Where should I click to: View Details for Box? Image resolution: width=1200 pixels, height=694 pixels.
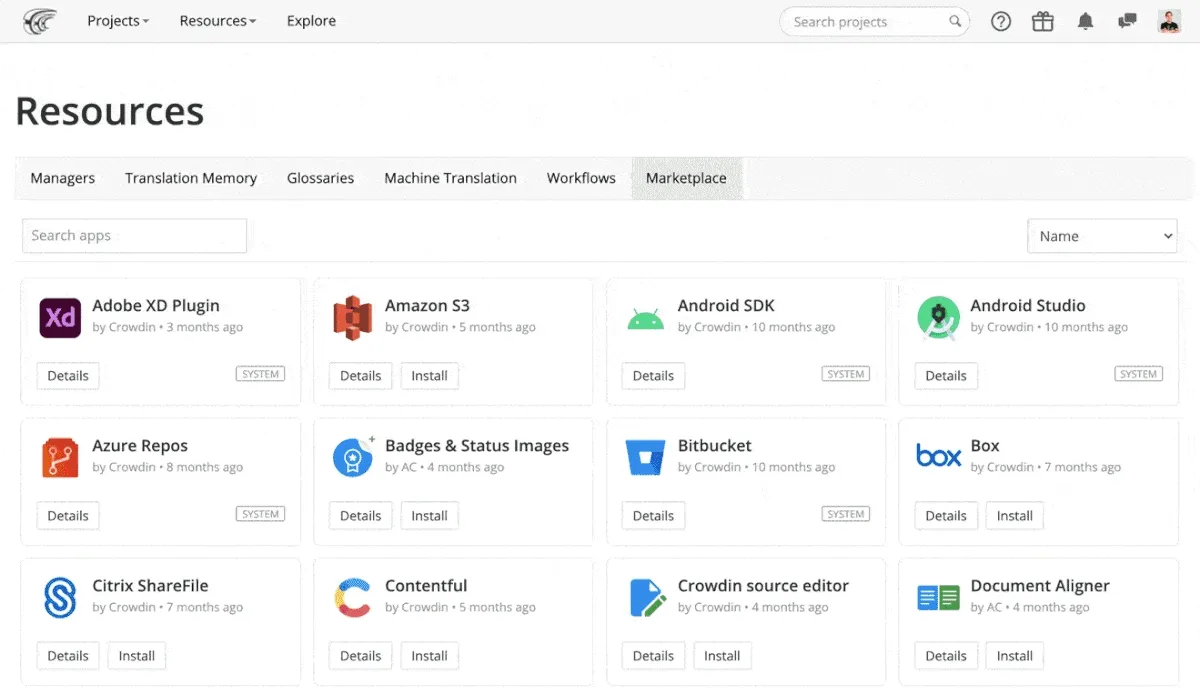946,516
